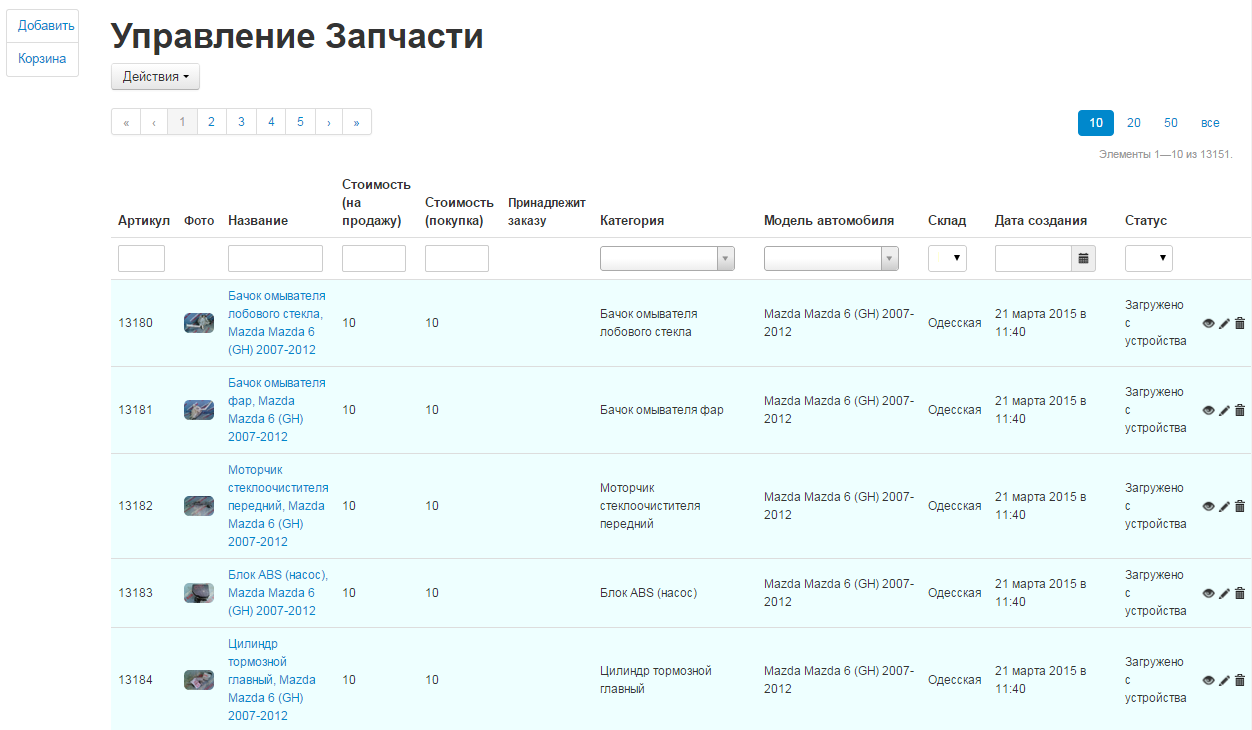Open the Действия dropdown menu

155,77
